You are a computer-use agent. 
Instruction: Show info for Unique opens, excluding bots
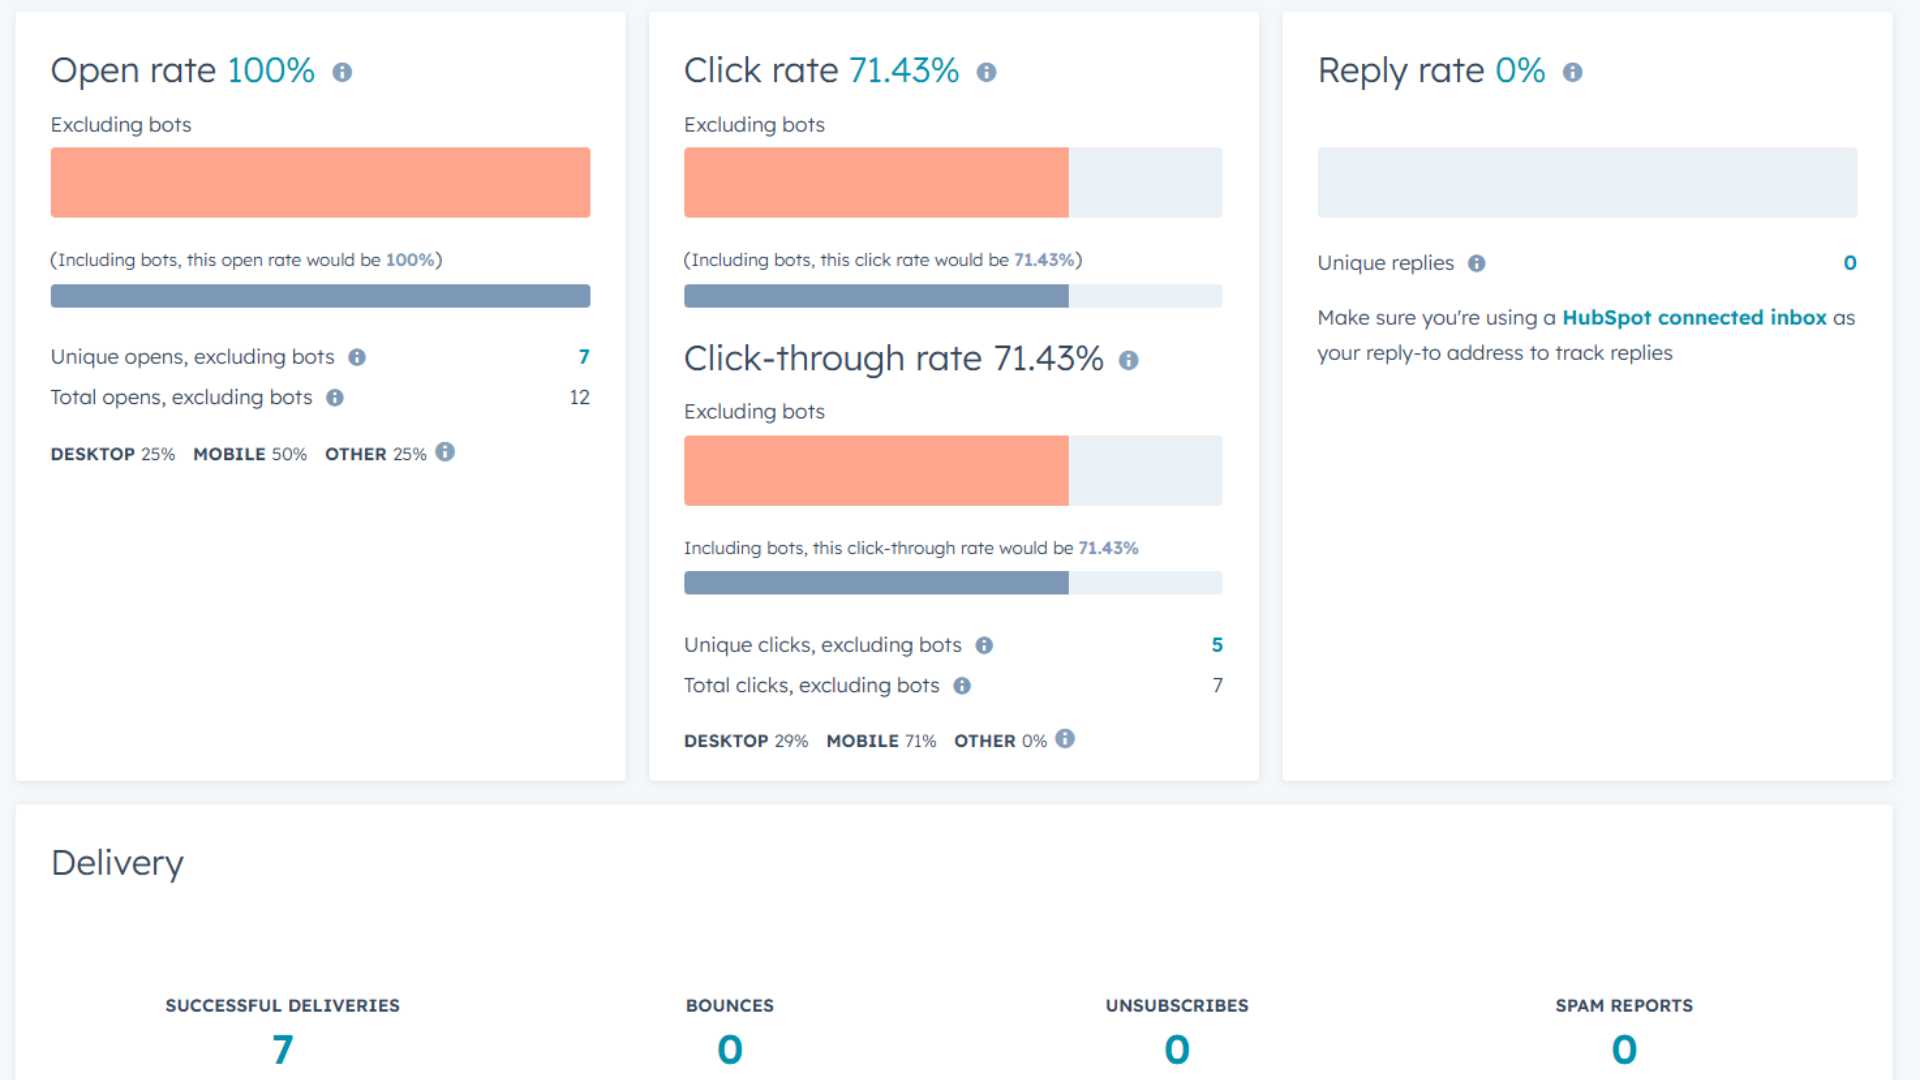click(x=357, y=357)
